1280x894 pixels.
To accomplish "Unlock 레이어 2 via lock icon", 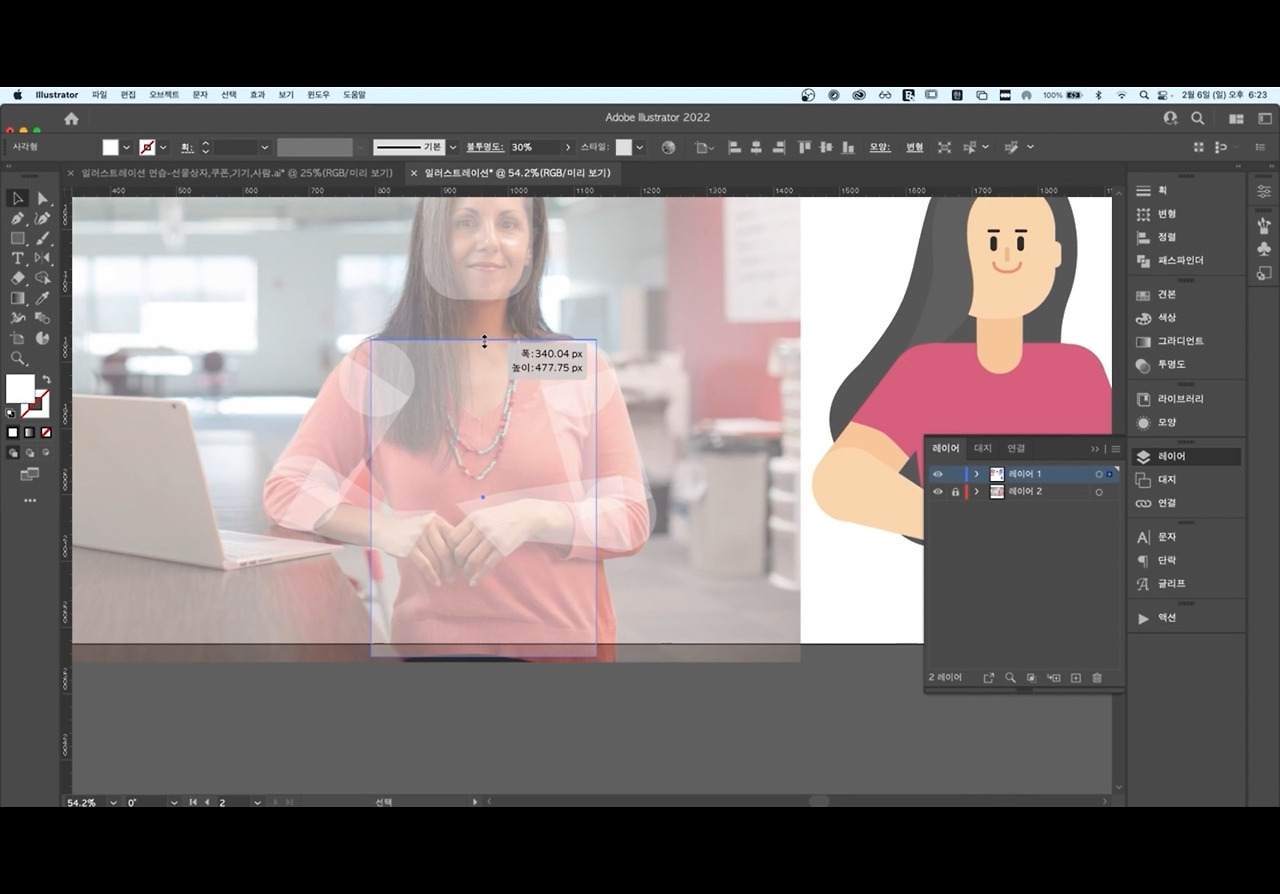I will (955, 492).
